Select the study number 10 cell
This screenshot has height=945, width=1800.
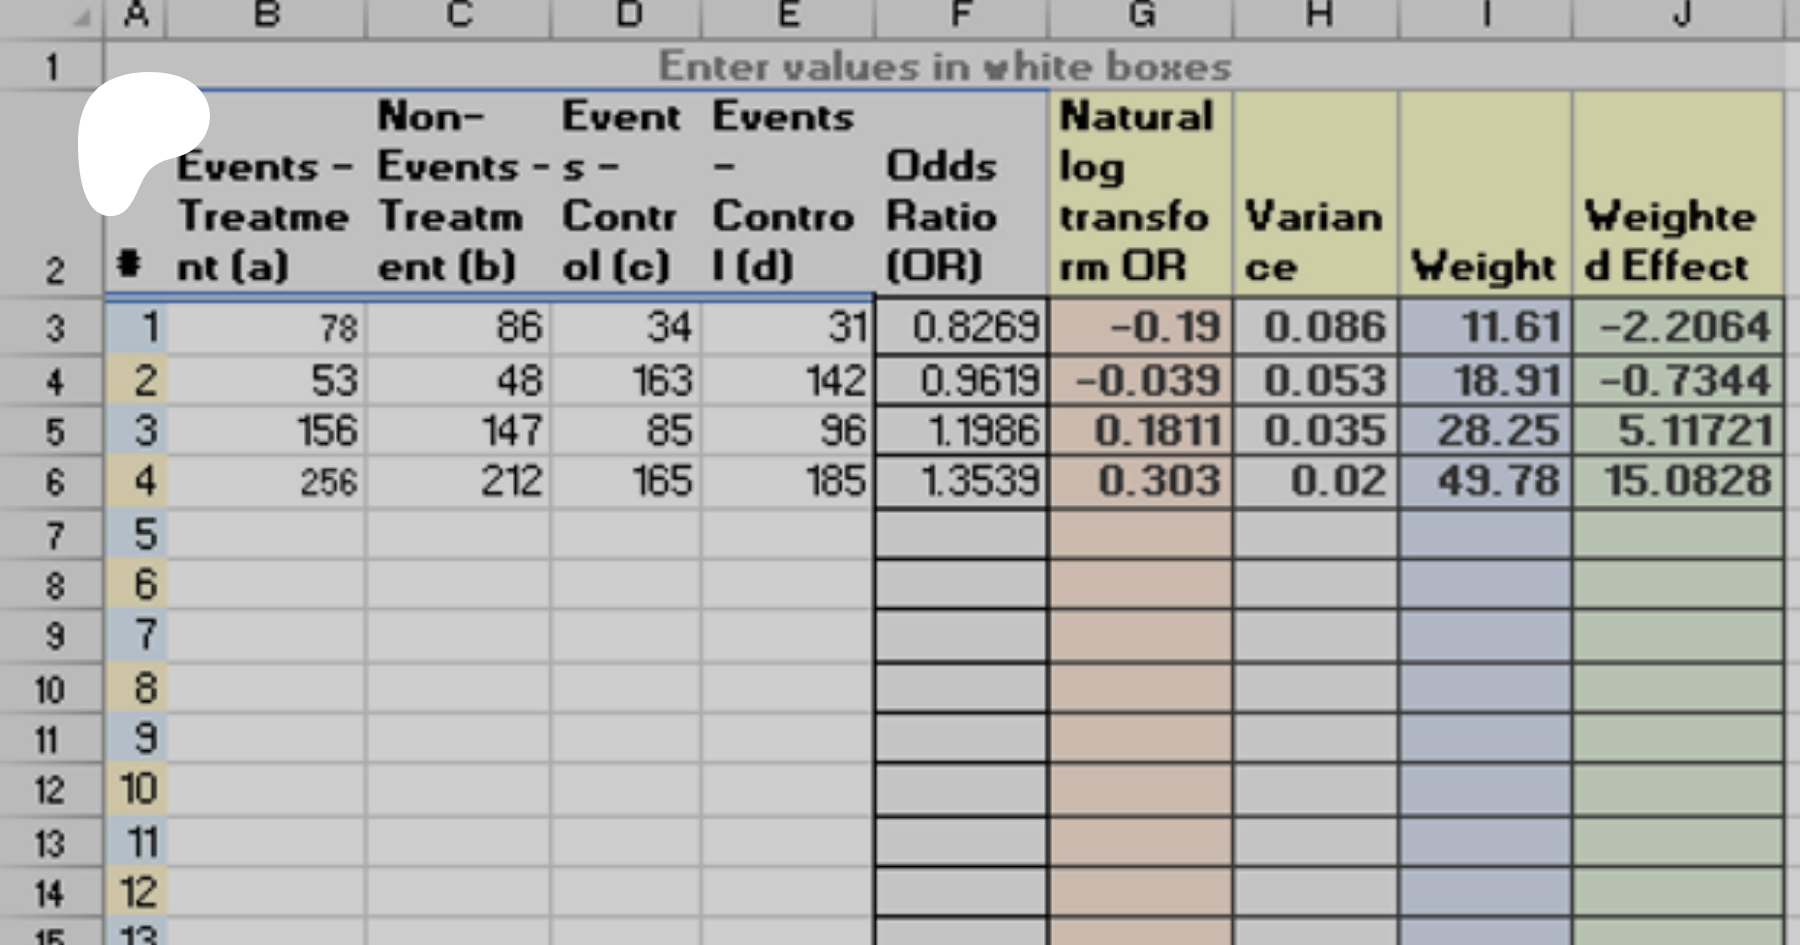click(x=137, y=790)
